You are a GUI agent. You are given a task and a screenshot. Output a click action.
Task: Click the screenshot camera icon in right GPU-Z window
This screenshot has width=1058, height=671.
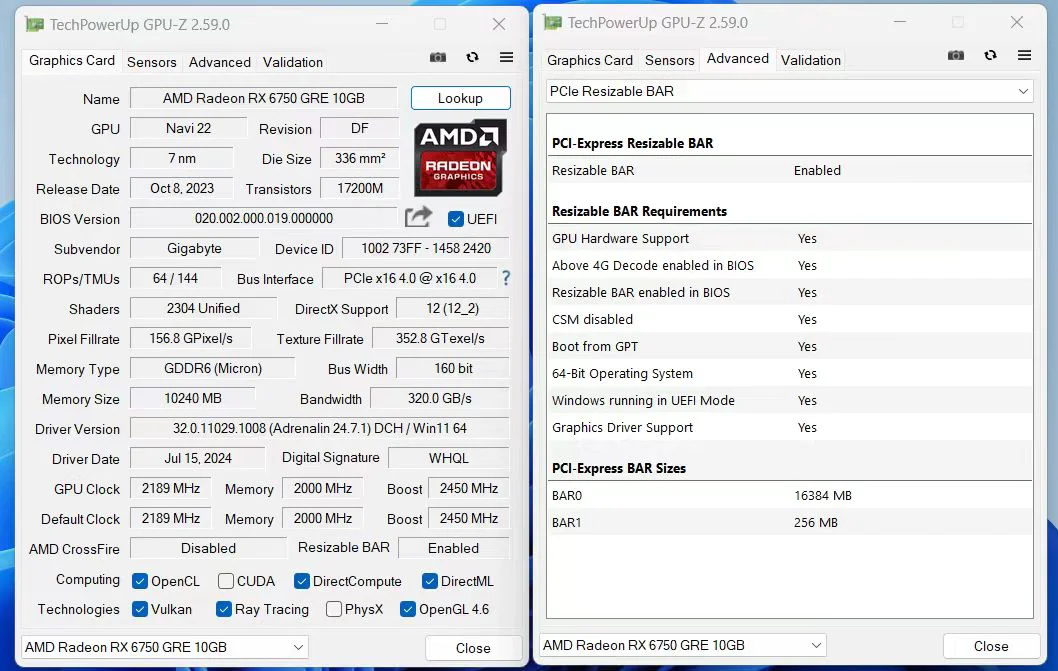956,55
